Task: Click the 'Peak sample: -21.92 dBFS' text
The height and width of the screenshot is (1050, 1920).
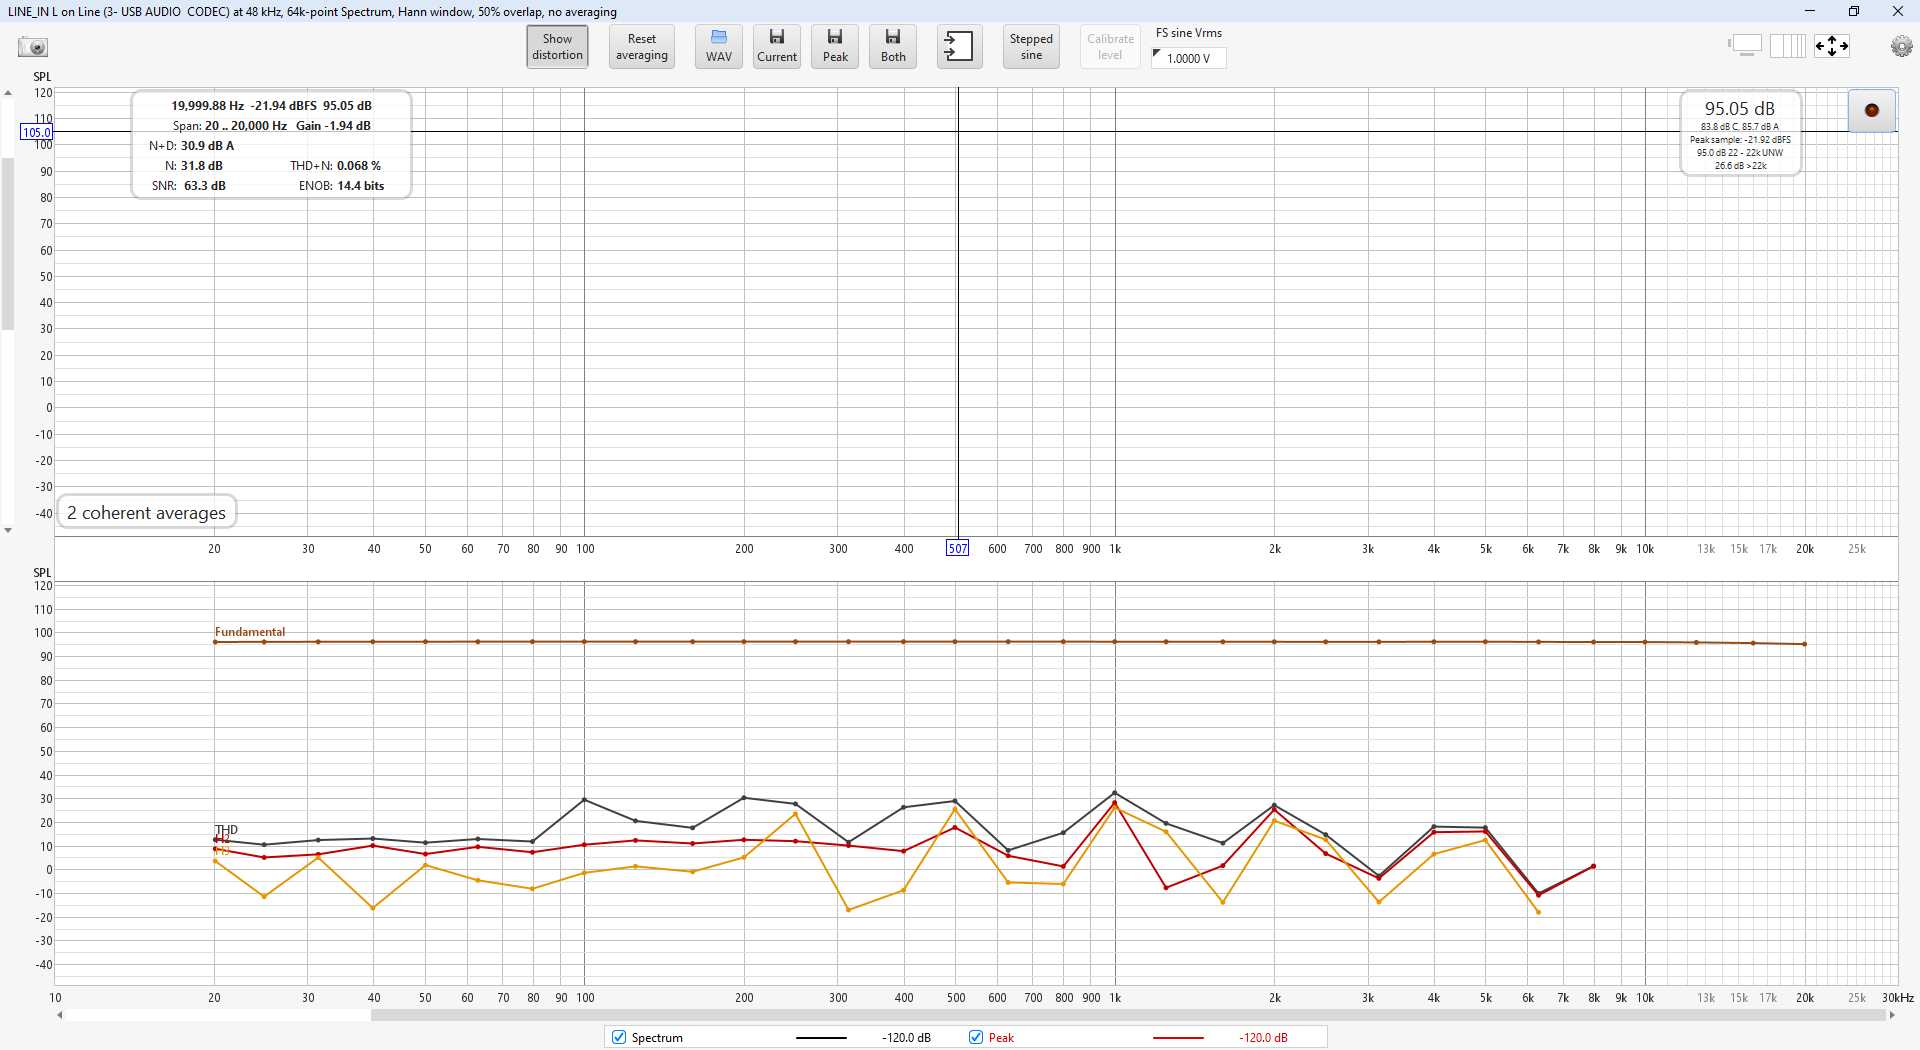Action: pyautogui.click(x=1740, y=140)
